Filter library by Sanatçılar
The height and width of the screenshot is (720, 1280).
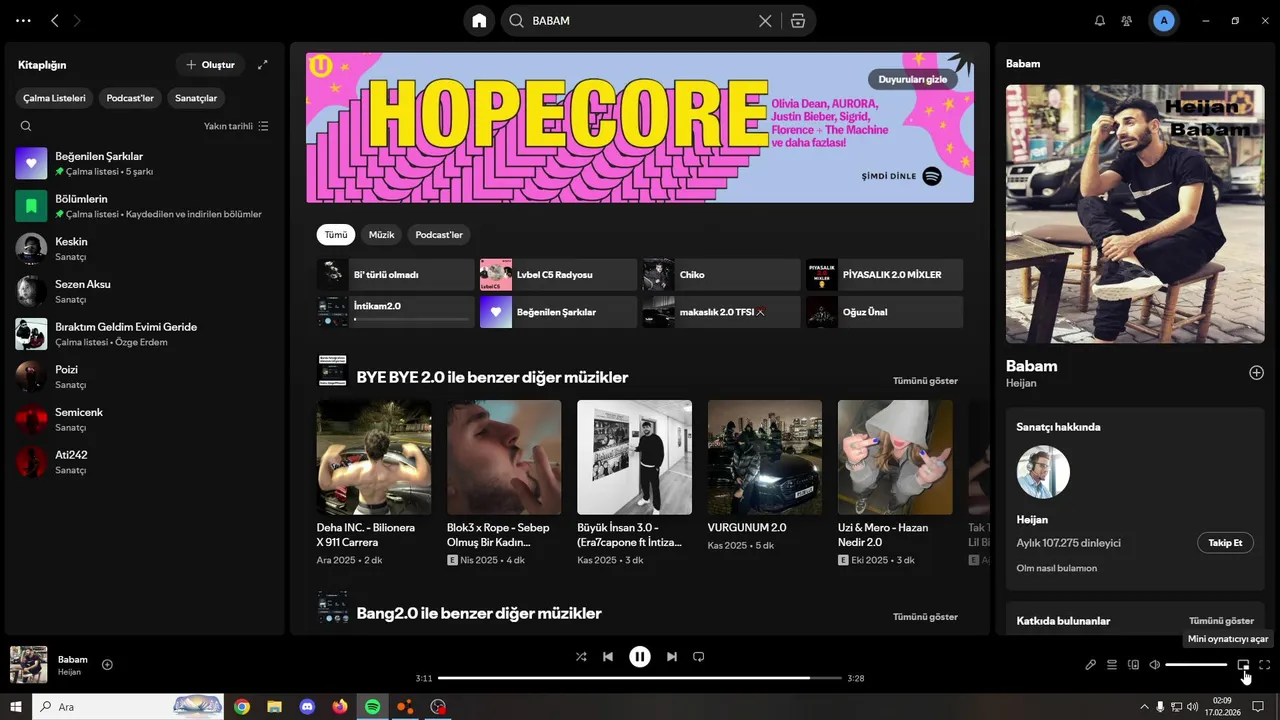point(196,98)
